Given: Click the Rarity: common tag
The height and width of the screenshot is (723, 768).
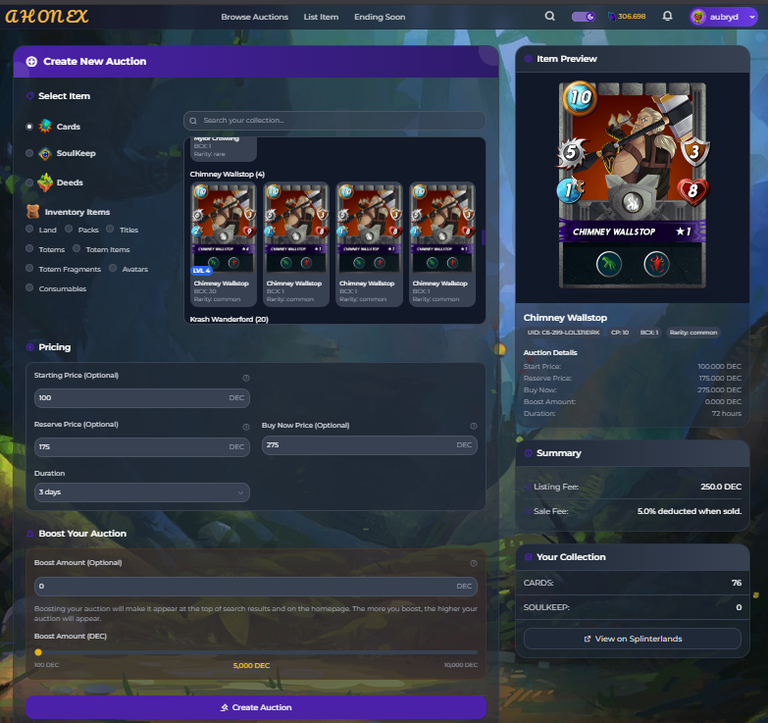Looking at the screenshot, I should click(x=693, y=333).
